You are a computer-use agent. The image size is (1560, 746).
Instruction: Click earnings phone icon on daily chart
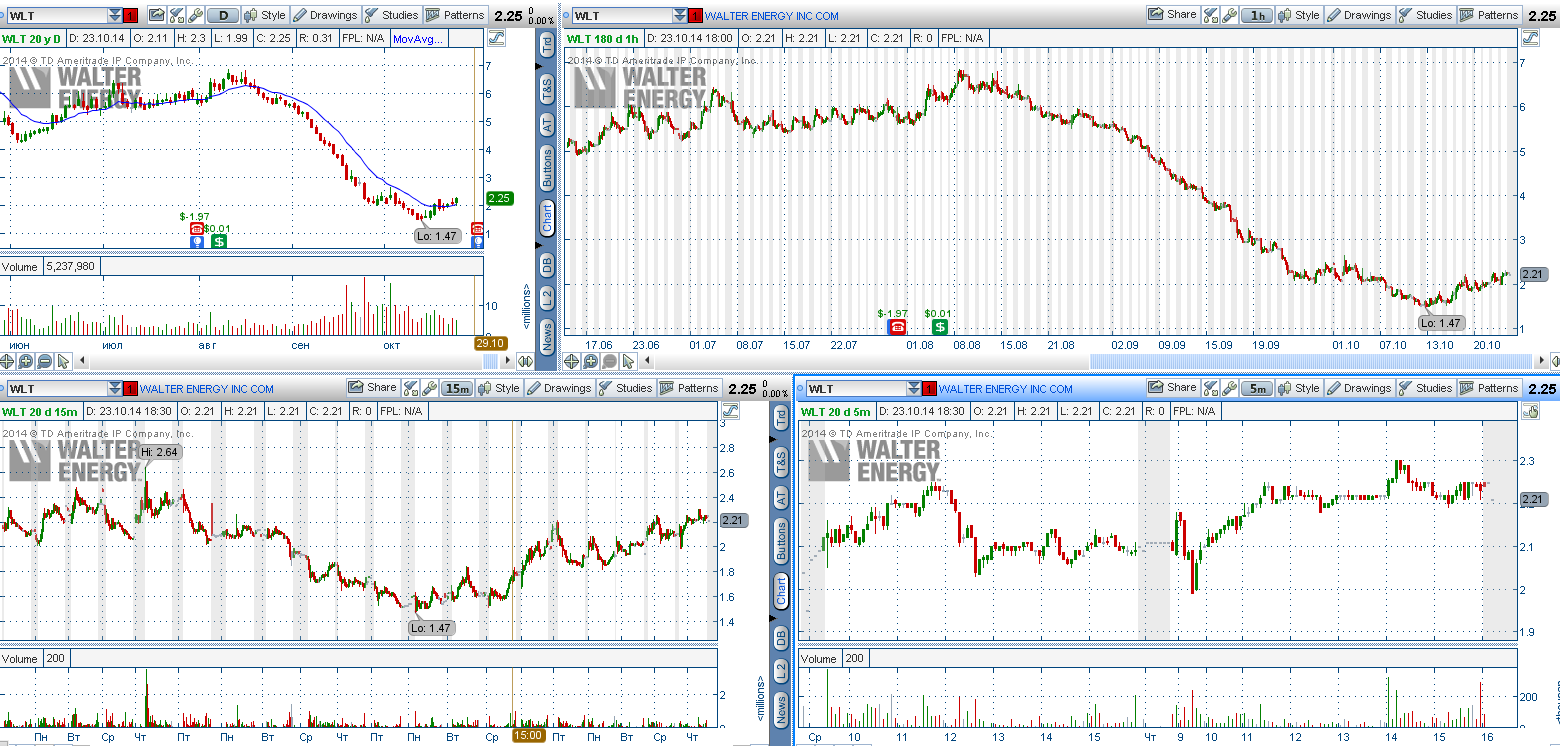click(x=197, y=229)
